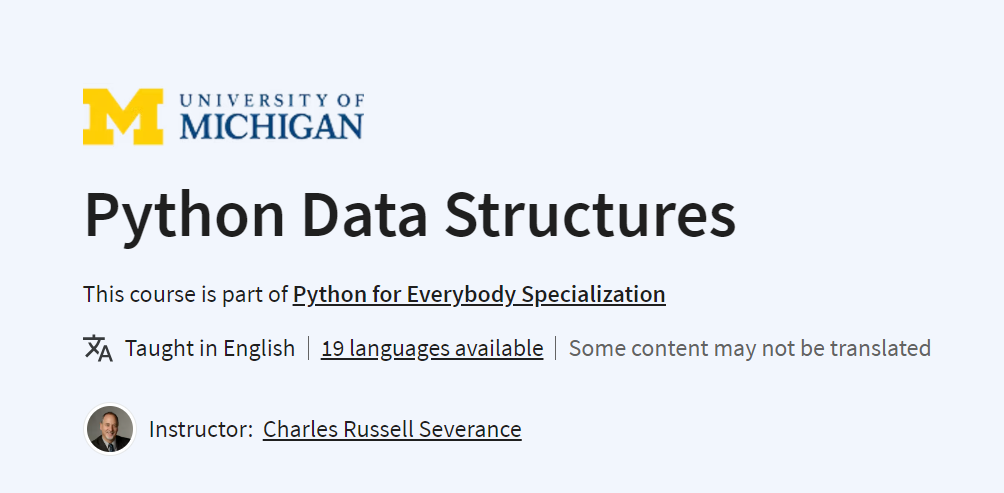Open the 19 languages available link
1004x493 pixels.
pos(432,348)
